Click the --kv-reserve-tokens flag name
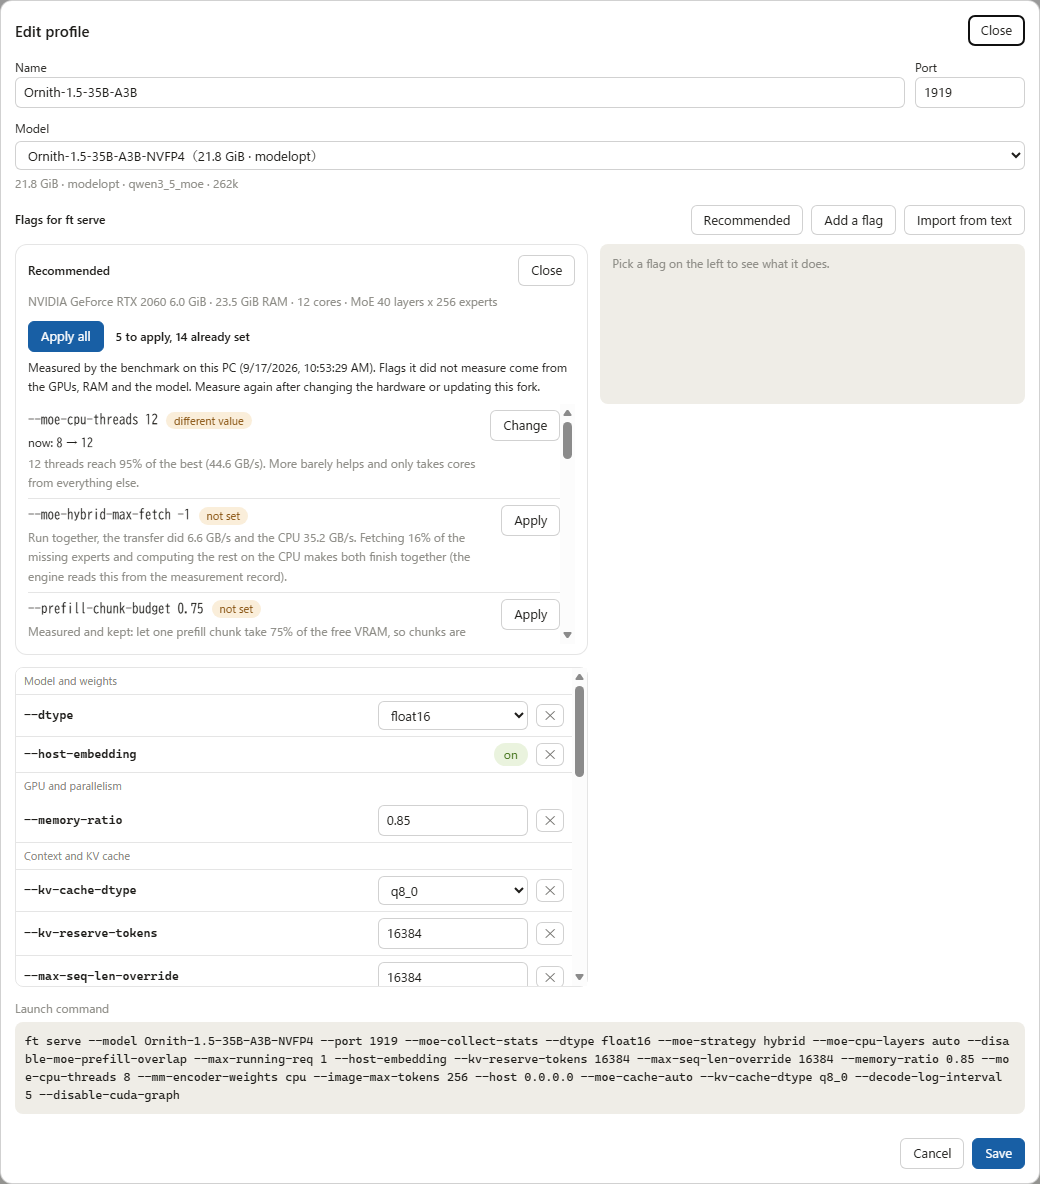This screenshot has height=1184, width=1040. pyautogui.click(x=91, y=933)
